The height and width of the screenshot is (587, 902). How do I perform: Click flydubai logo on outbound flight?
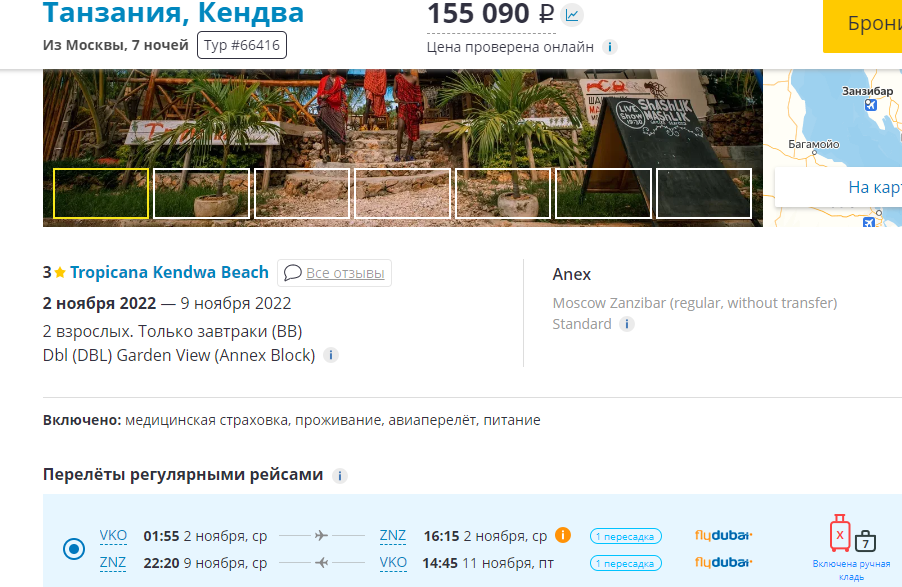(x=723, y=536)
